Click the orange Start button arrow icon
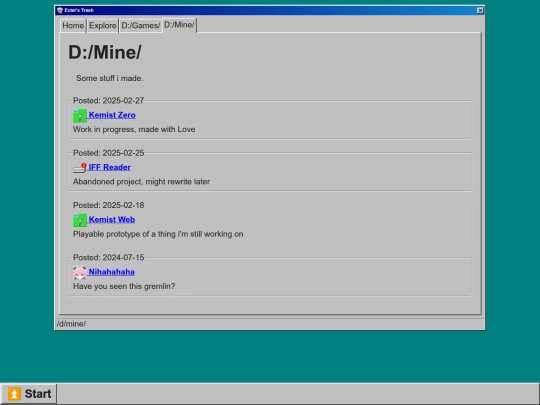 [14, 394]
